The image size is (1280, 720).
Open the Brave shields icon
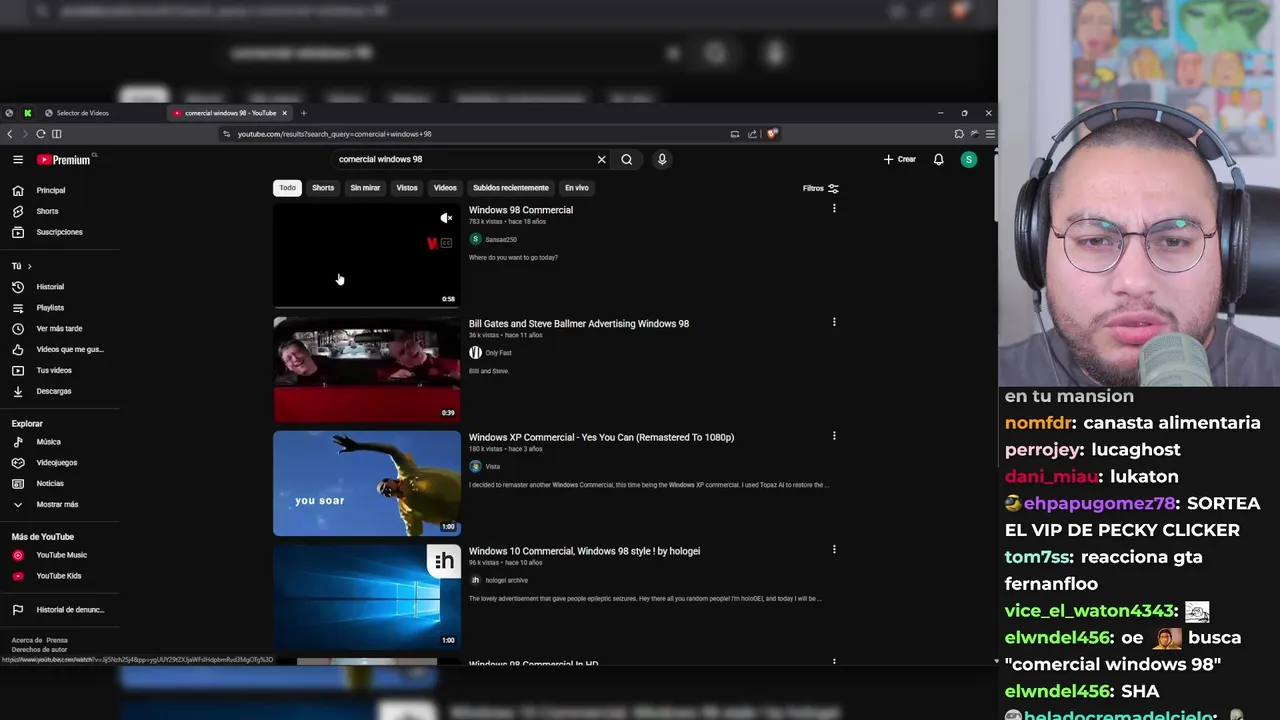pos(772,134)
